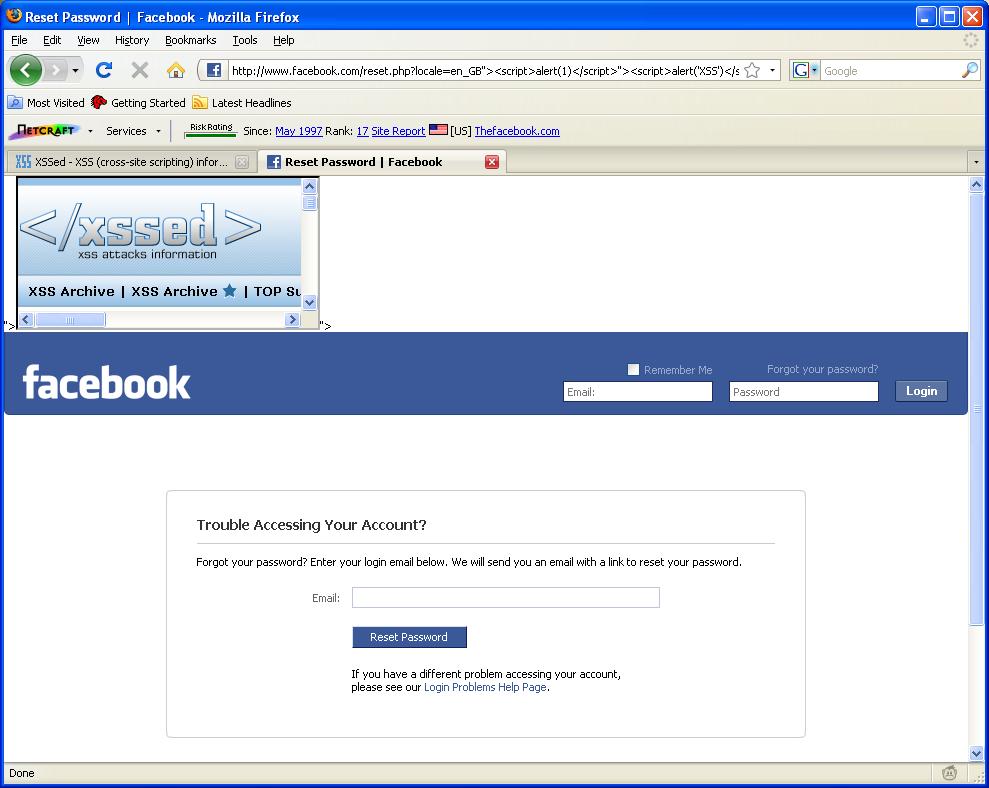Expand the address bar URL history dropdown
The height and width of the screenshot is (788, 989).
point(772,70)
